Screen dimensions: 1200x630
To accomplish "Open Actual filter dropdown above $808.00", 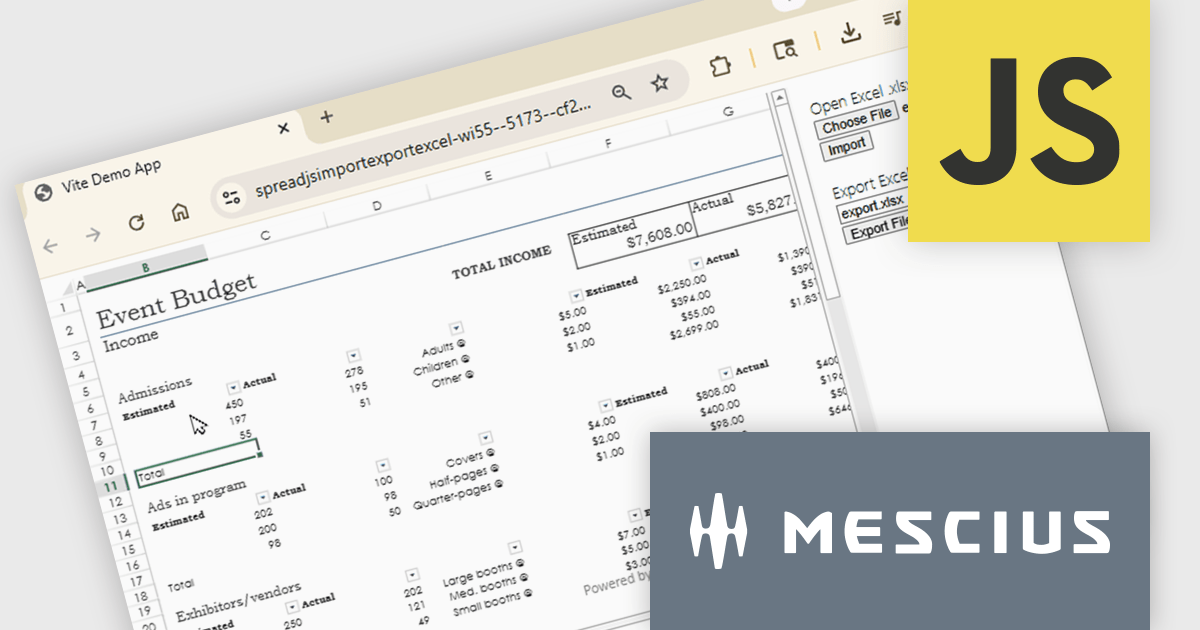I will (725, 372).
